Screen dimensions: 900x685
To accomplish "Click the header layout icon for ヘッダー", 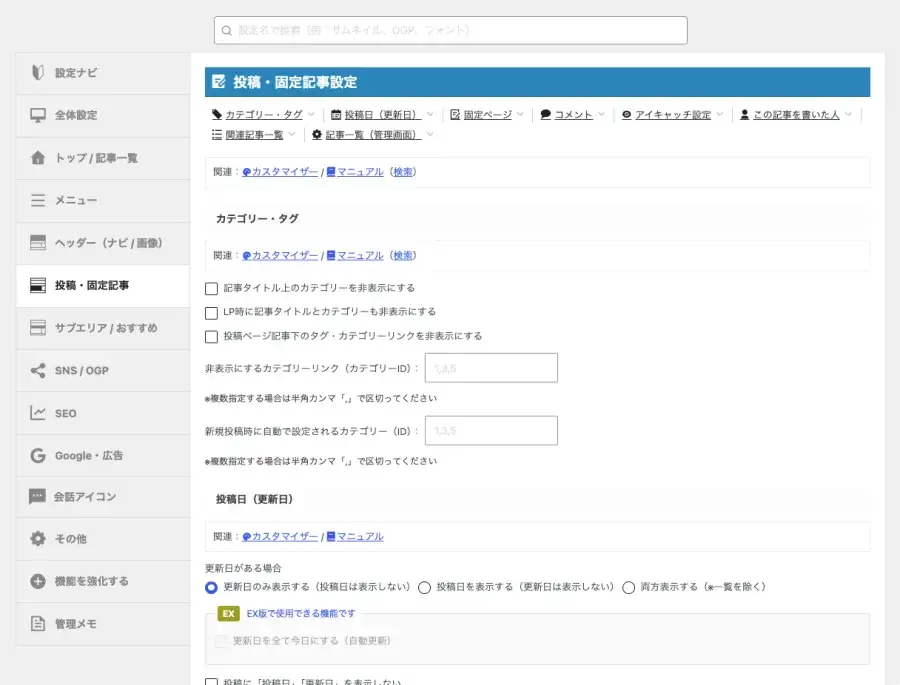I will click(x=38, y=242).
